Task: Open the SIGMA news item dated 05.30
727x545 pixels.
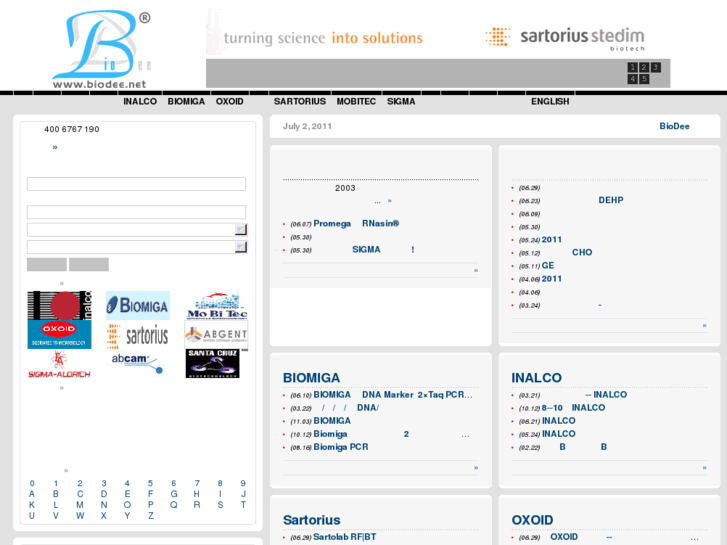Action: pos(383,250)
